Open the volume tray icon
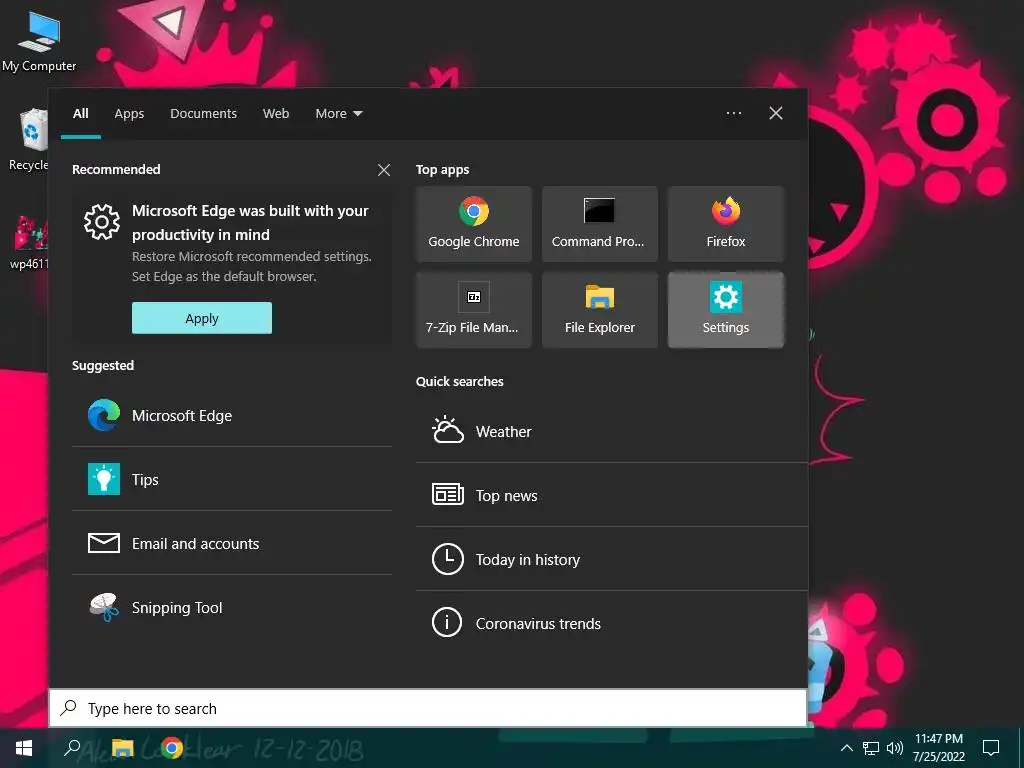Viewport: 1024px width, 768px height. [895, 748]
